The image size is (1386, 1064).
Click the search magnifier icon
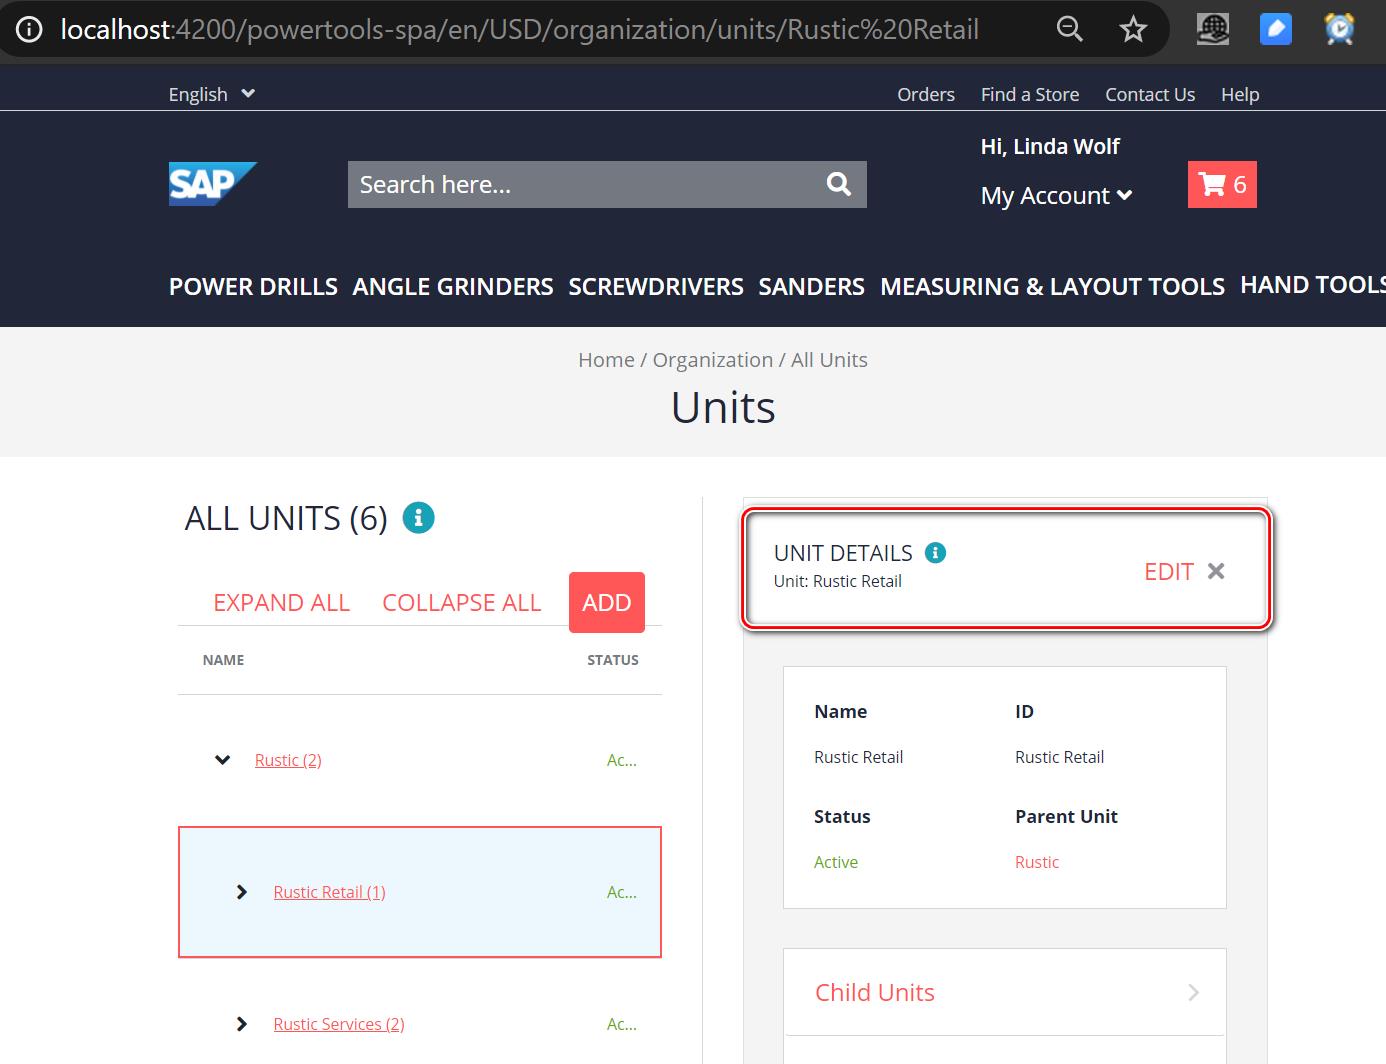[x=839, y=184]
